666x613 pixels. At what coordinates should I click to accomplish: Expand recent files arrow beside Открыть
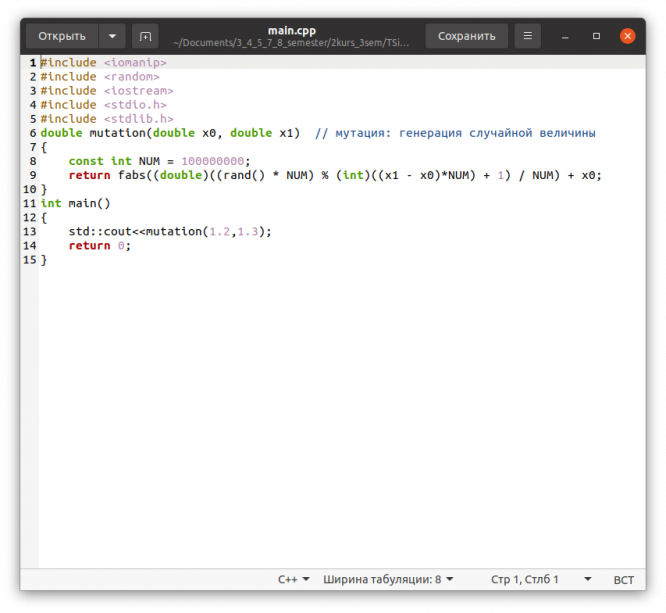112,36
